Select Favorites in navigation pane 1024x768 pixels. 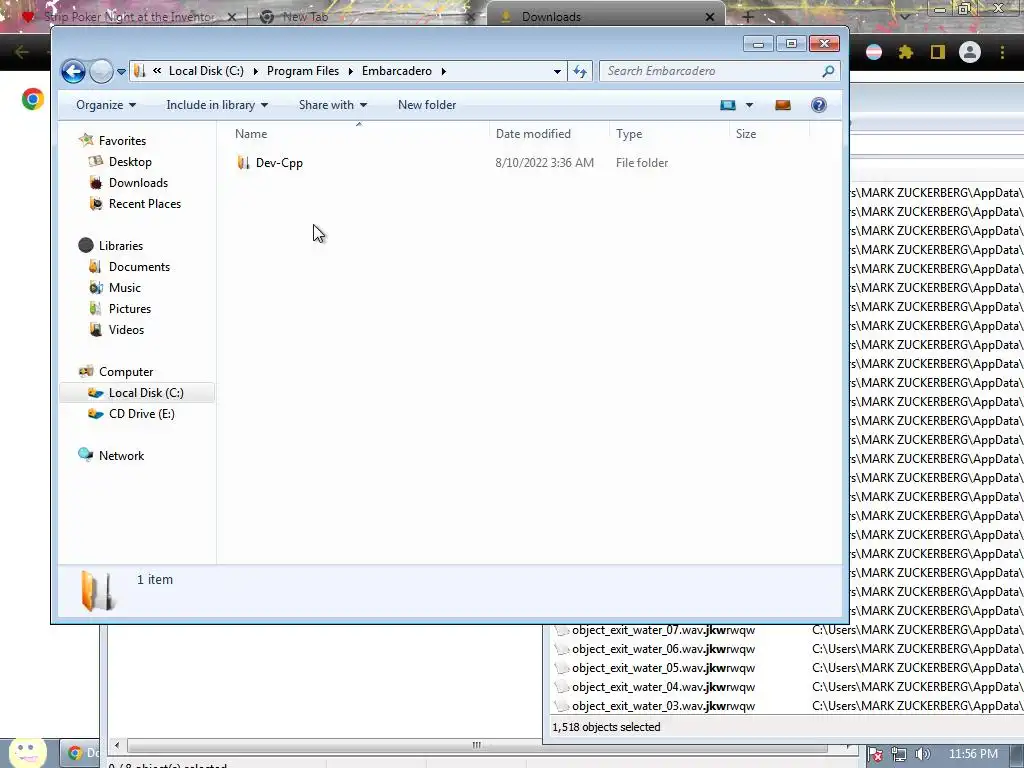tap(122, 141)
